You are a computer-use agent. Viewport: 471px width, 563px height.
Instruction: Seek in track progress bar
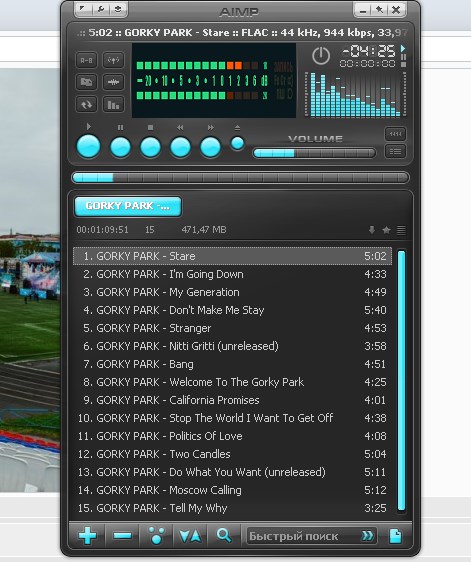coord(240,177)
